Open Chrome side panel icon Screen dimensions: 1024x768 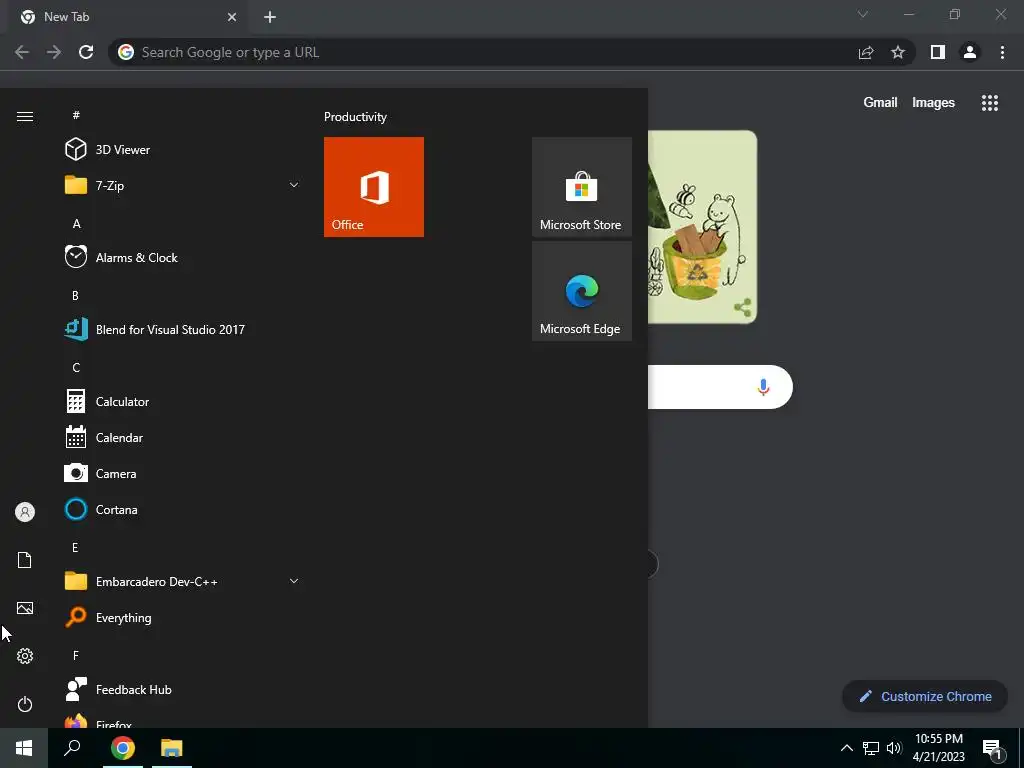[x=938, y=52]
